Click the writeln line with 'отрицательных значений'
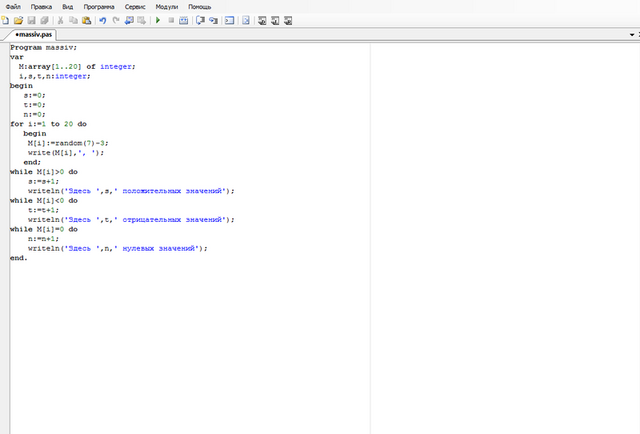Viewport: 640px width, 434px height. [x=131, y=220]
